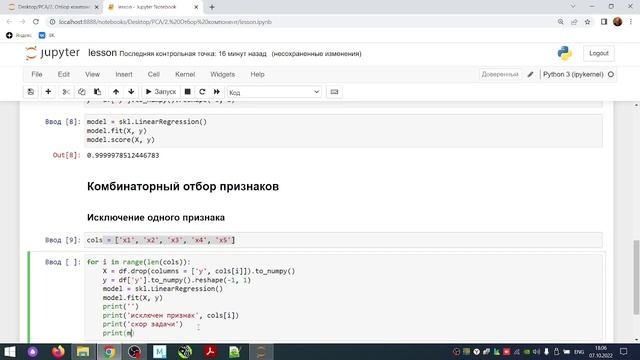640x360 pixels.
Task: Click the notebook vertical scrollbar thumb
Action: [x=636, y=278]
